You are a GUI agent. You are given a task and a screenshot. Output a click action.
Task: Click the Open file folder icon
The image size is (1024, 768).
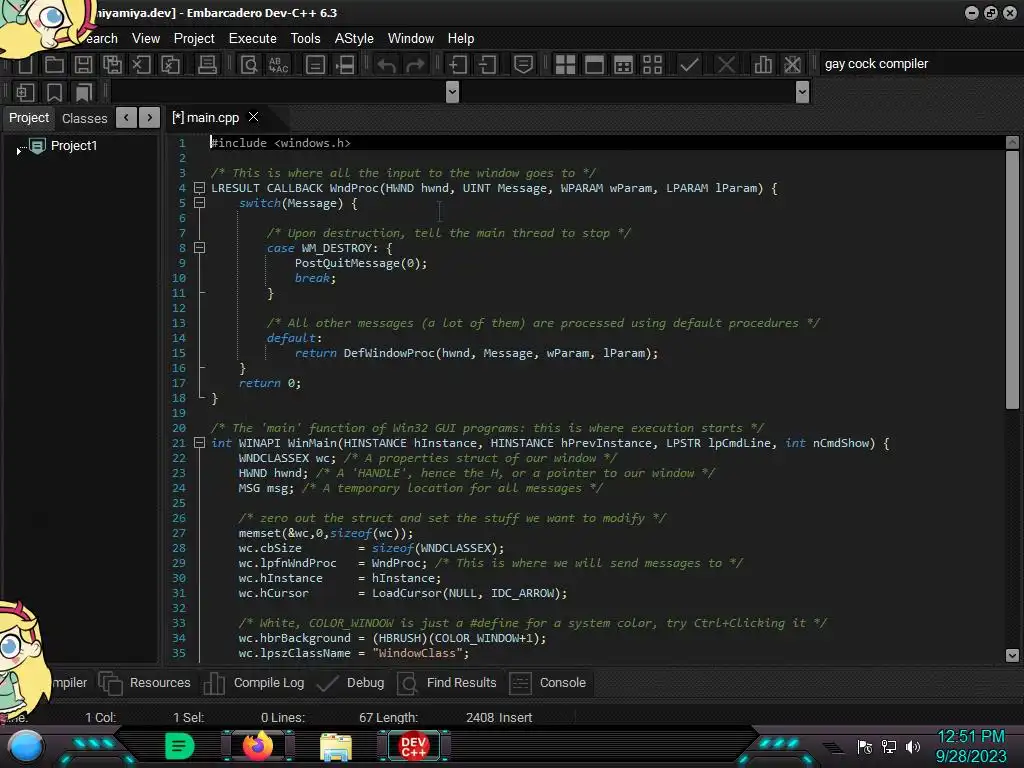pyautogui.click(x=54, y=64)
